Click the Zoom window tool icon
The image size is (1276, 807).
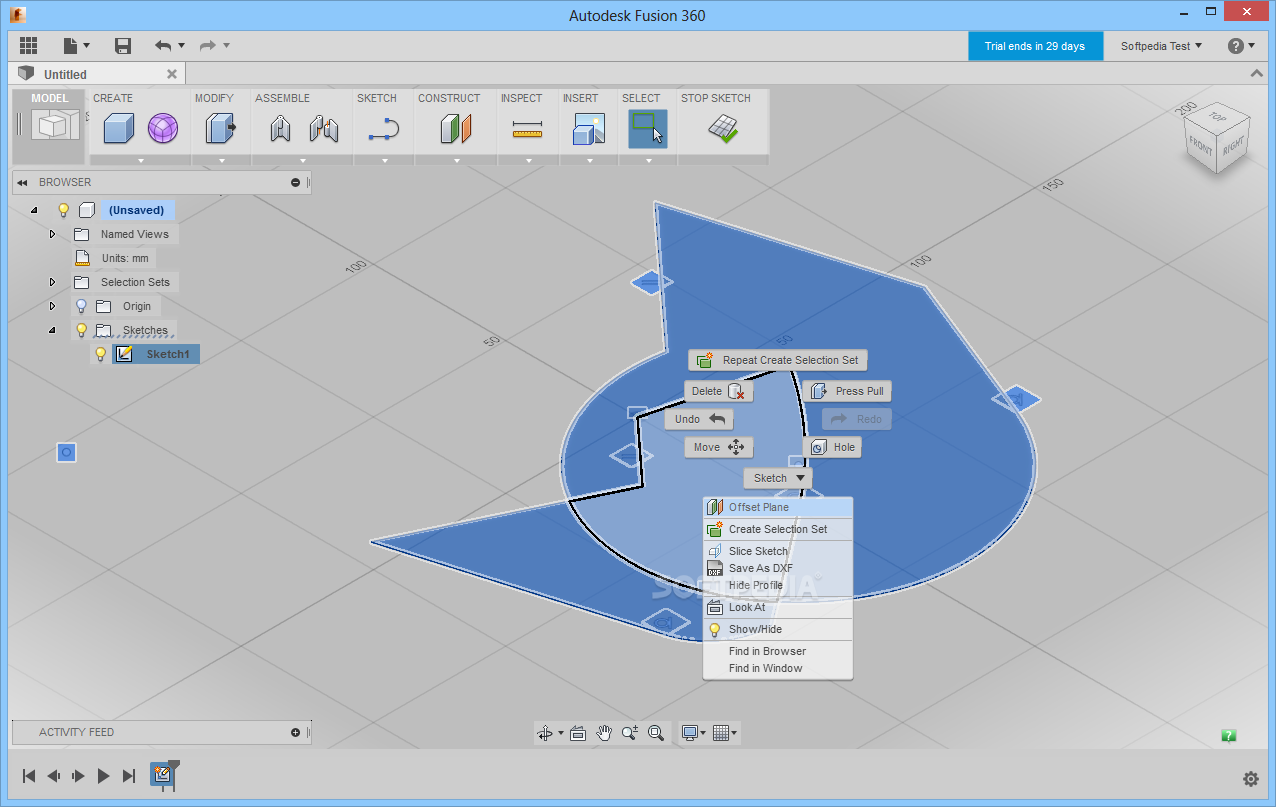(x=629, y=733)
